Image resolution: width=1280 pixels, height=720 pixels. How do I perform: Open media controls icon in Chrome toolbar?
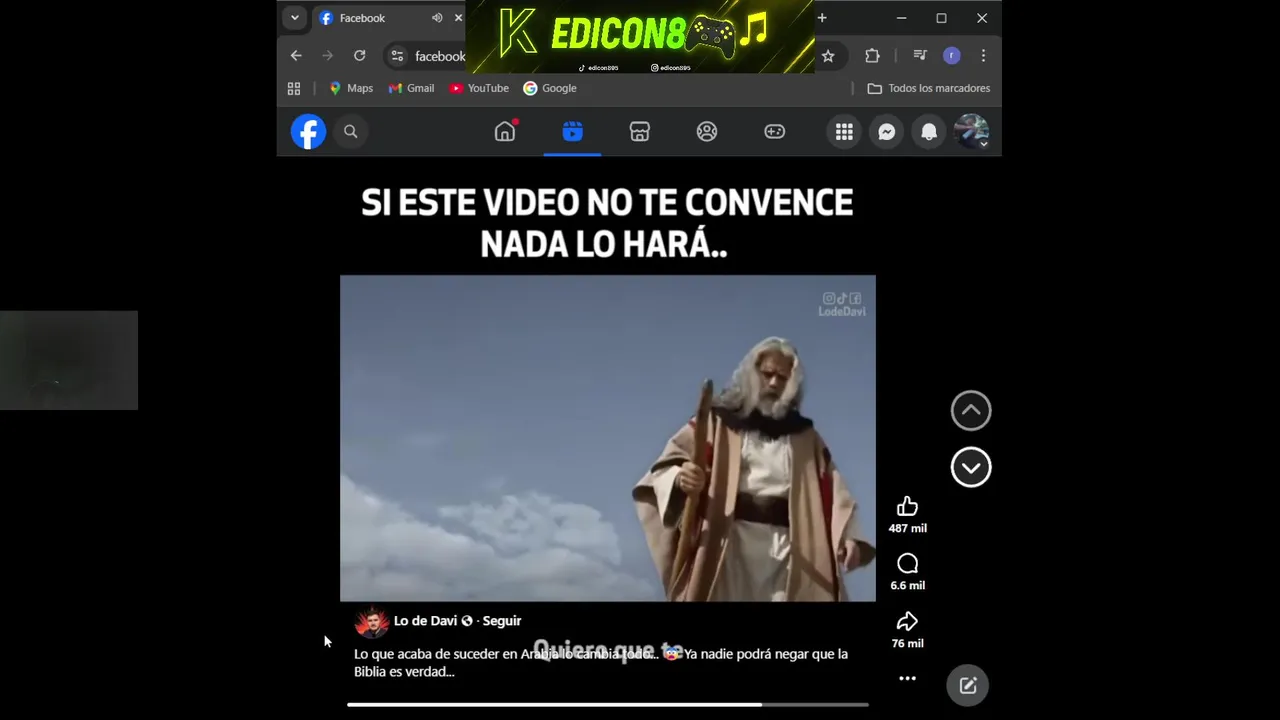coord(920,56)
